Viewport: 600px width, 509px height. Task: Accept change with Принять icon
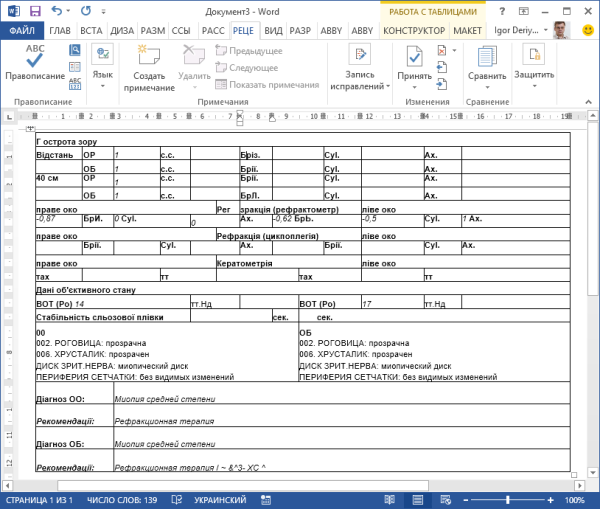(414, 57)
